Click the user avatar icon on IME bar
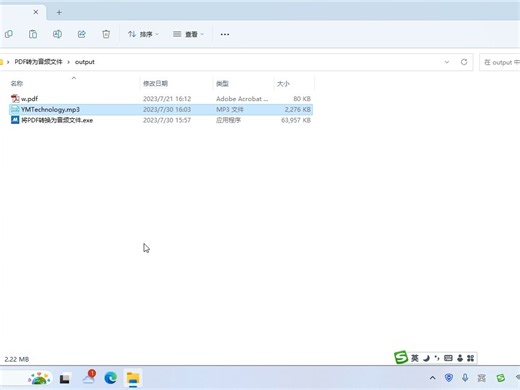 (x=460, y=358)
